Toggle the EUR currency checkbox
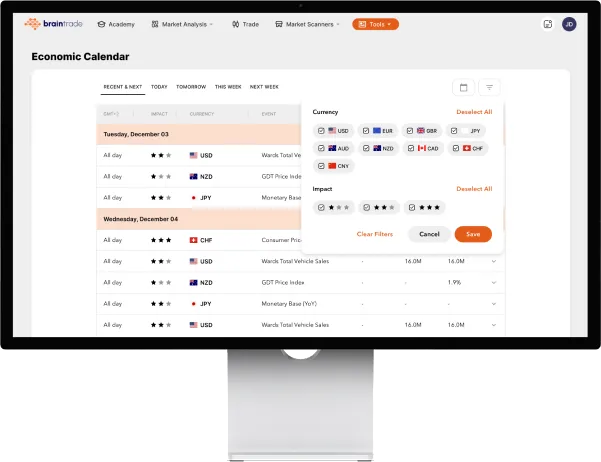 click(x=366, y=131)
